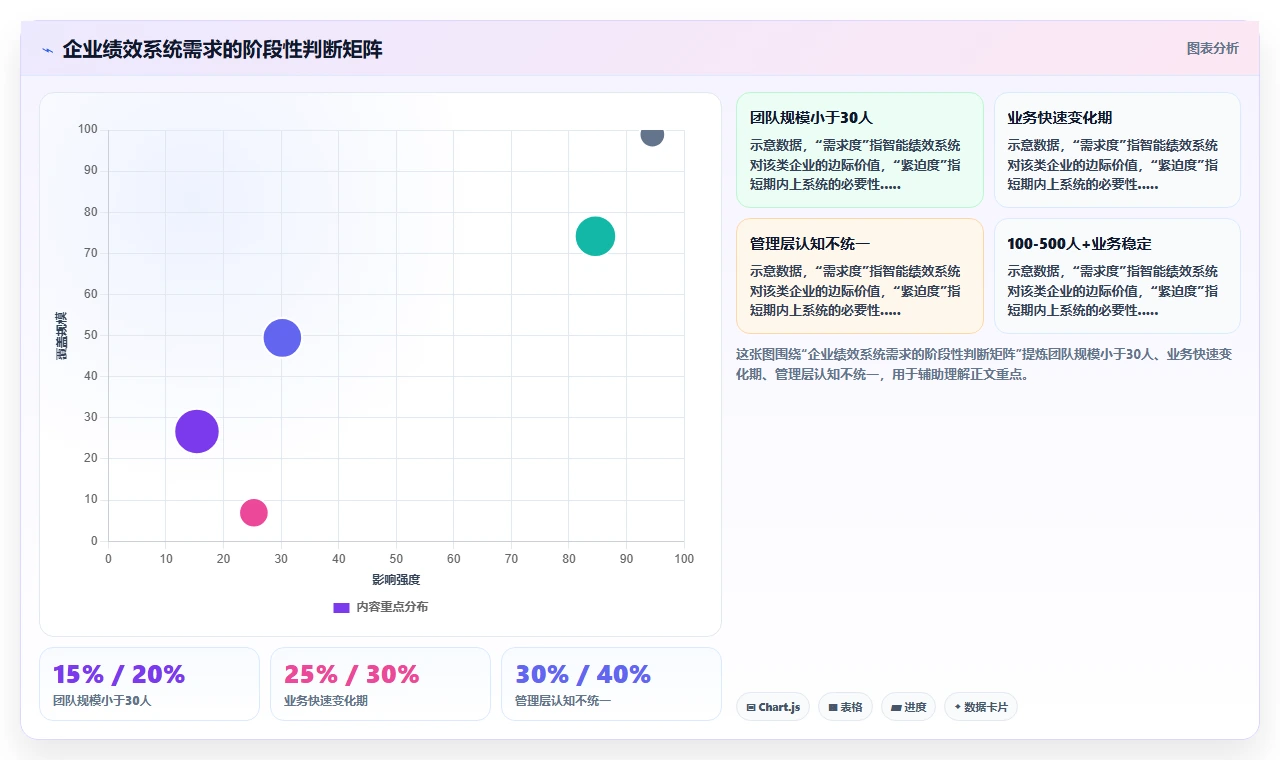
Task: Click the 影响强度 x-axis title
Action: tap(396, 580)
